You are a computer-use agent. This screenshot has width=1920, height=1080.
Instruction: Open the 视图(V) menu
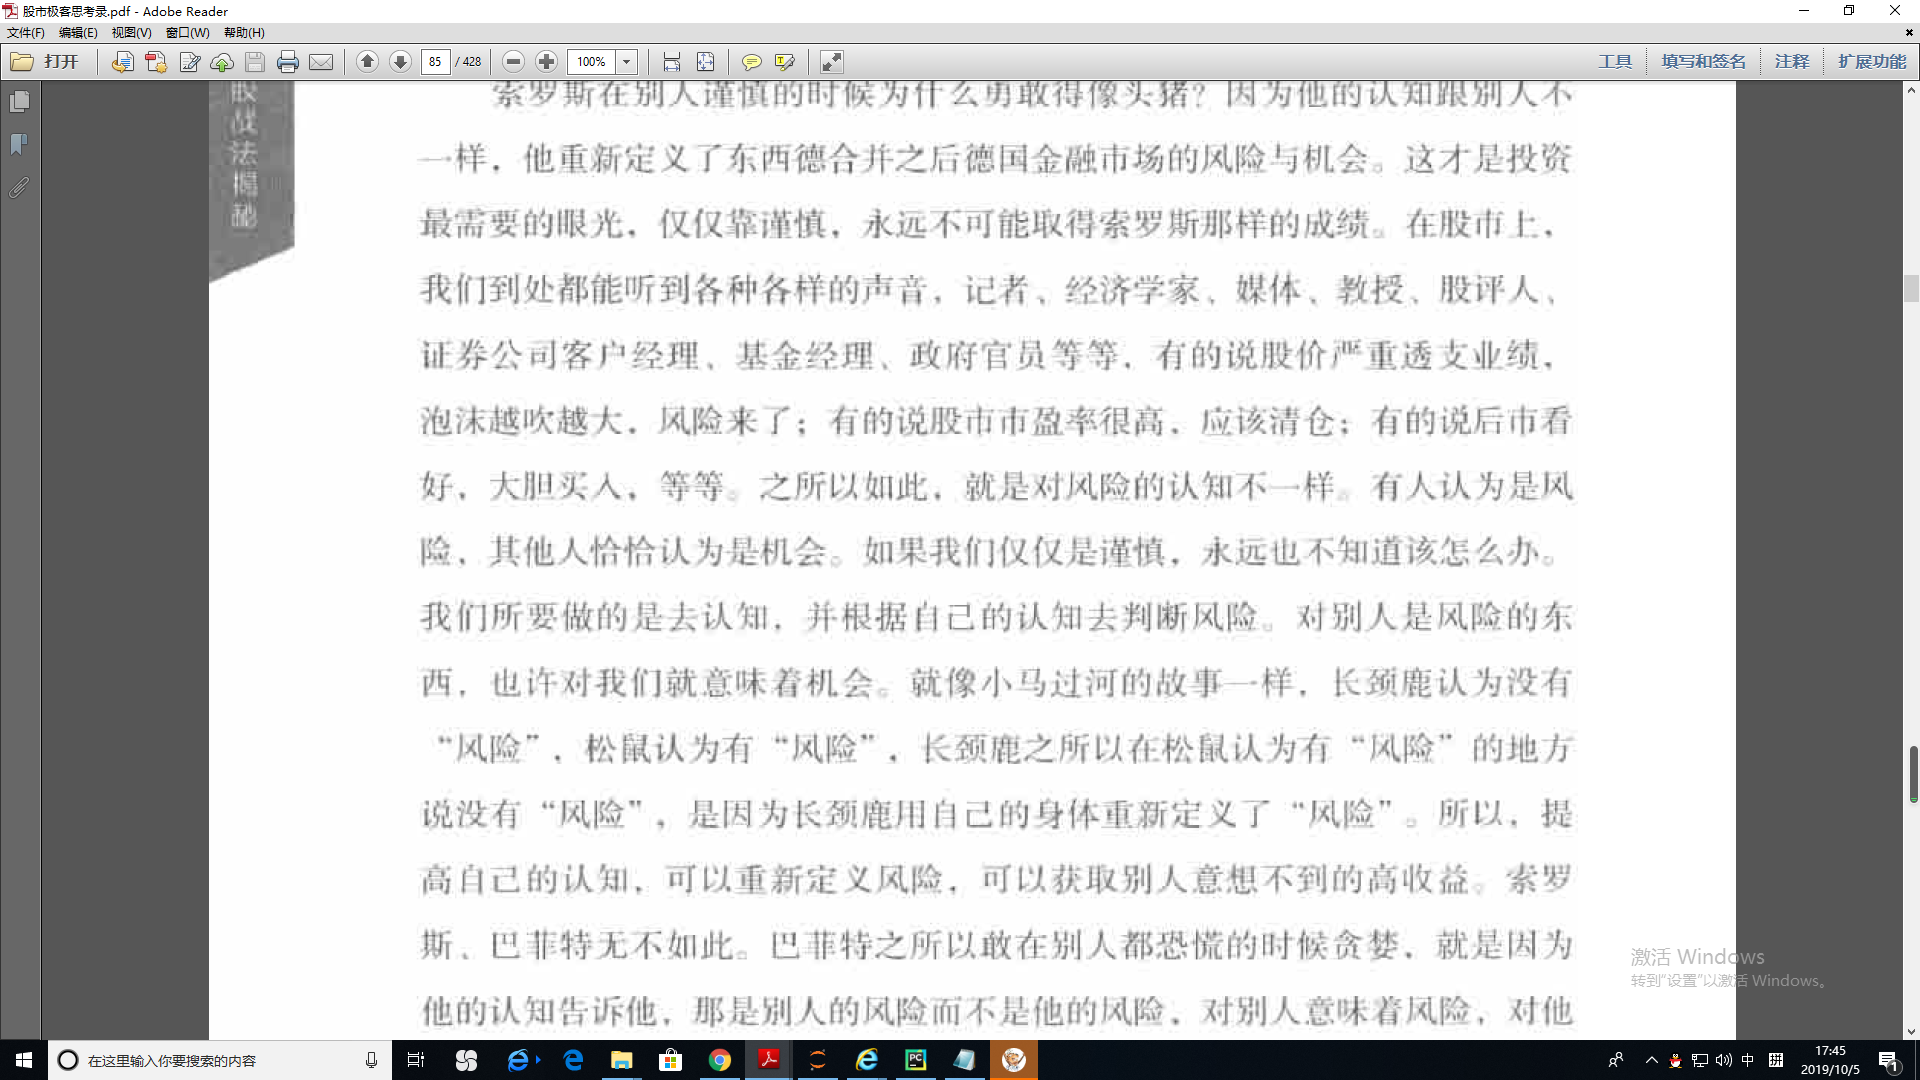tap(131, 33)
